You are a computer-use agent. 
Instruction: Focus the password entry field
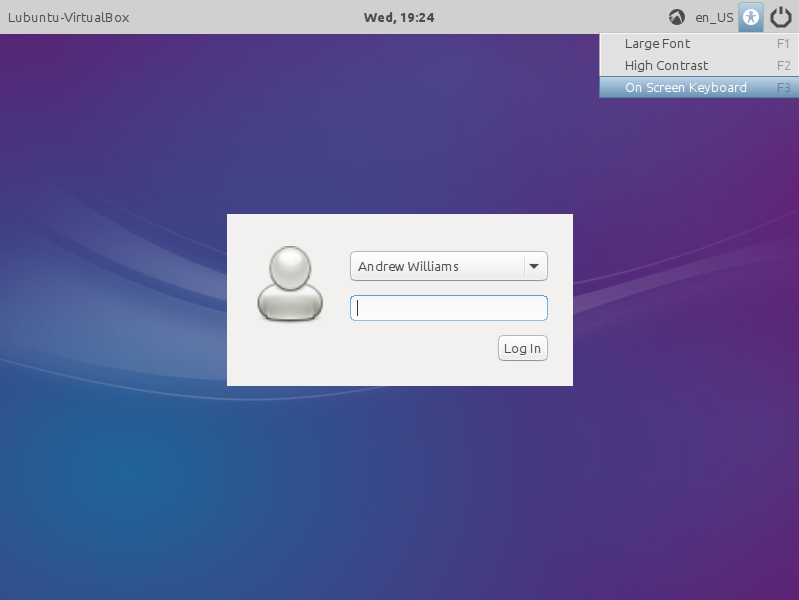448,308
